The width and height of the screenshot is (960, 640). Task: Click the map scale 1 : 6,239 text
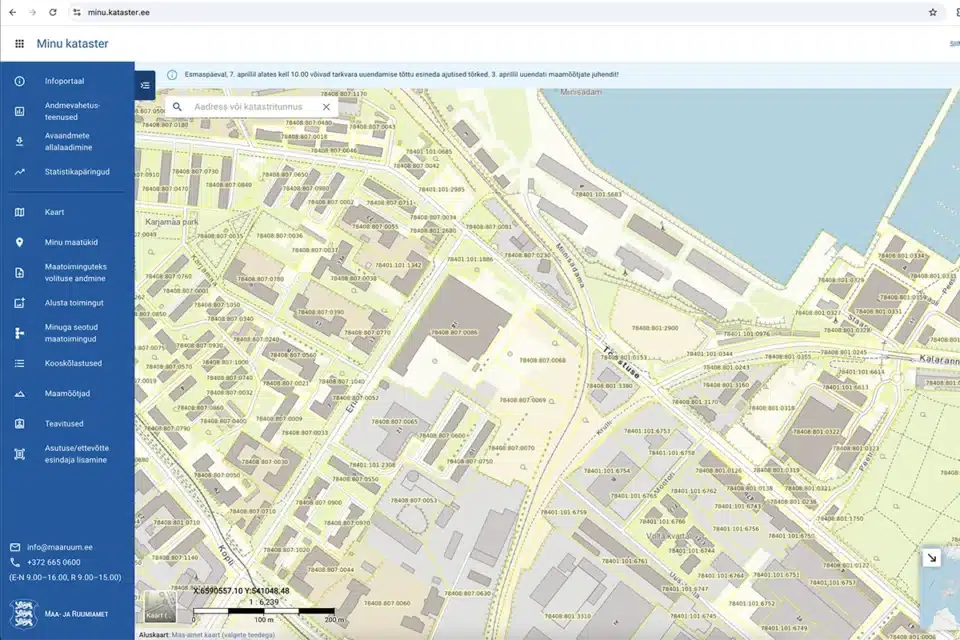click(x=264, y=602)
